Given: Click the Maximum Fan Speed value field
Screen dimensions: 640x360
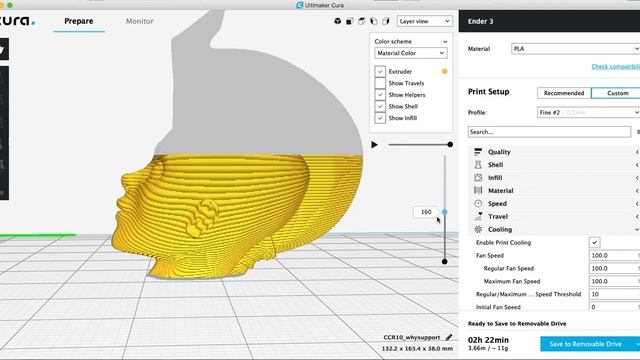Looking at the screenshot, I should [614, 281].
